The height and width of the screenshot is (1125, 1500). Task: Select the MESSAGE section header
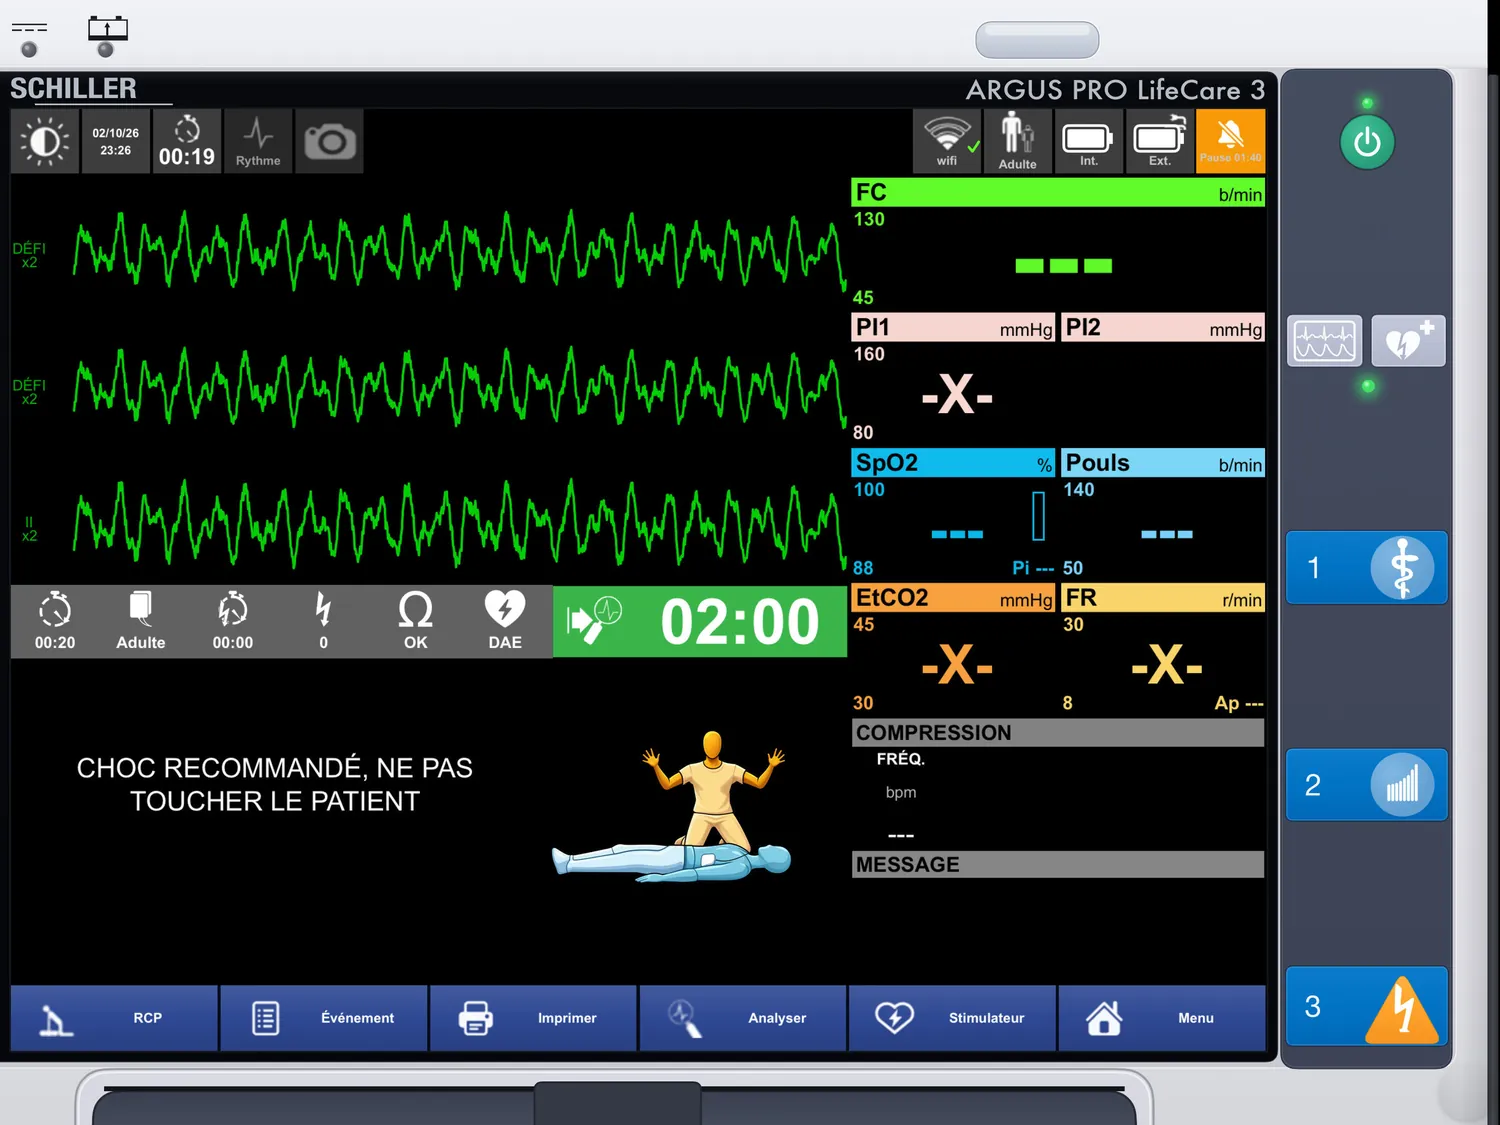[1058, 865]
